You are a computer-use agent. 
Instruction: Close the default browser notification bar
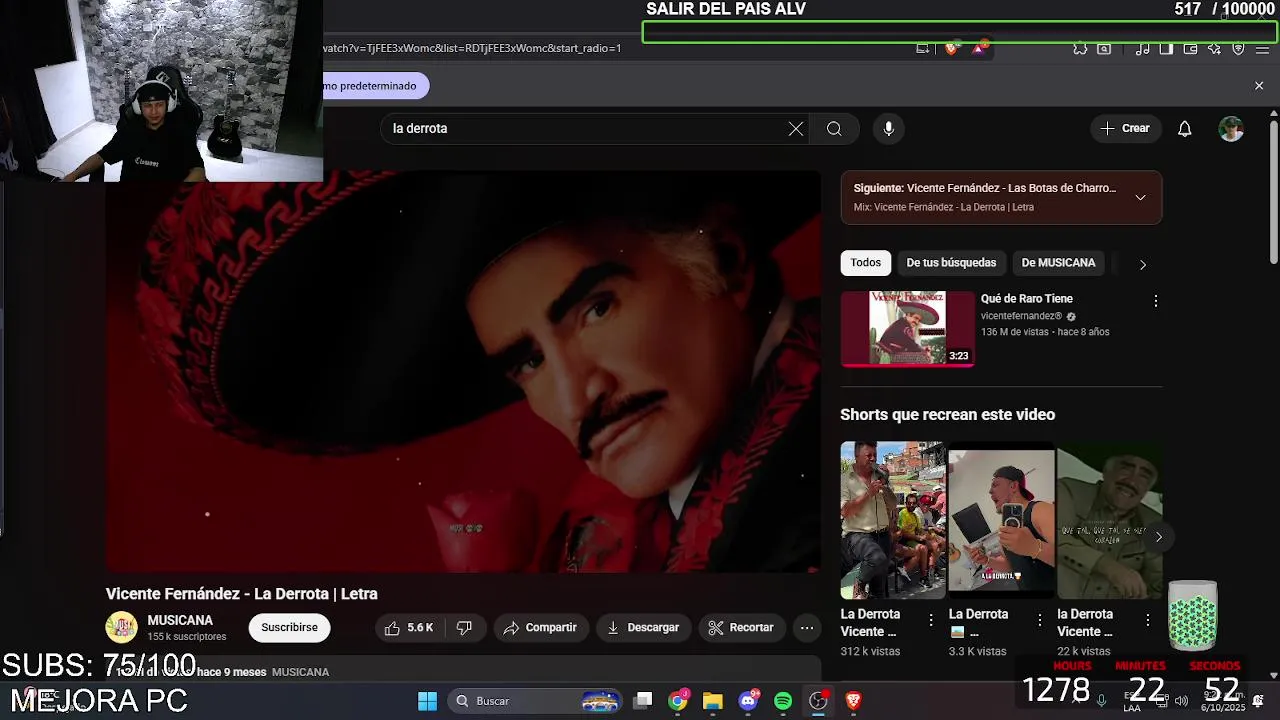click(x=1259, y=86)
